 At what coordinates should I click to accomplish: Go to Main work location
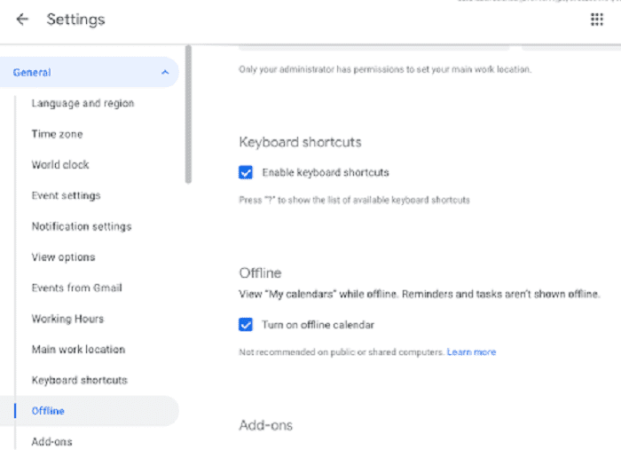pos(78,349)
